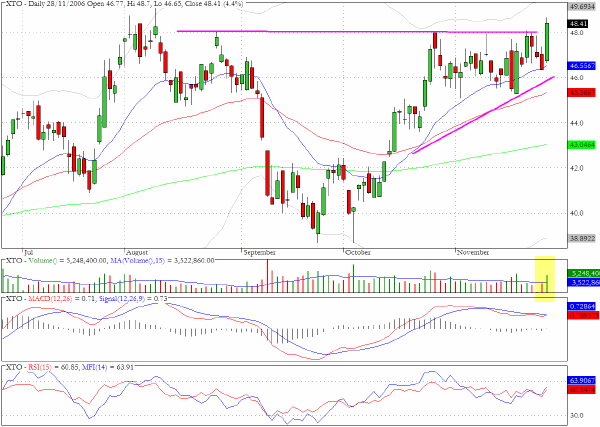Viewport: 600px width, 427px height.
Task: Click the latest green volume bar
Action: point(547,284)
